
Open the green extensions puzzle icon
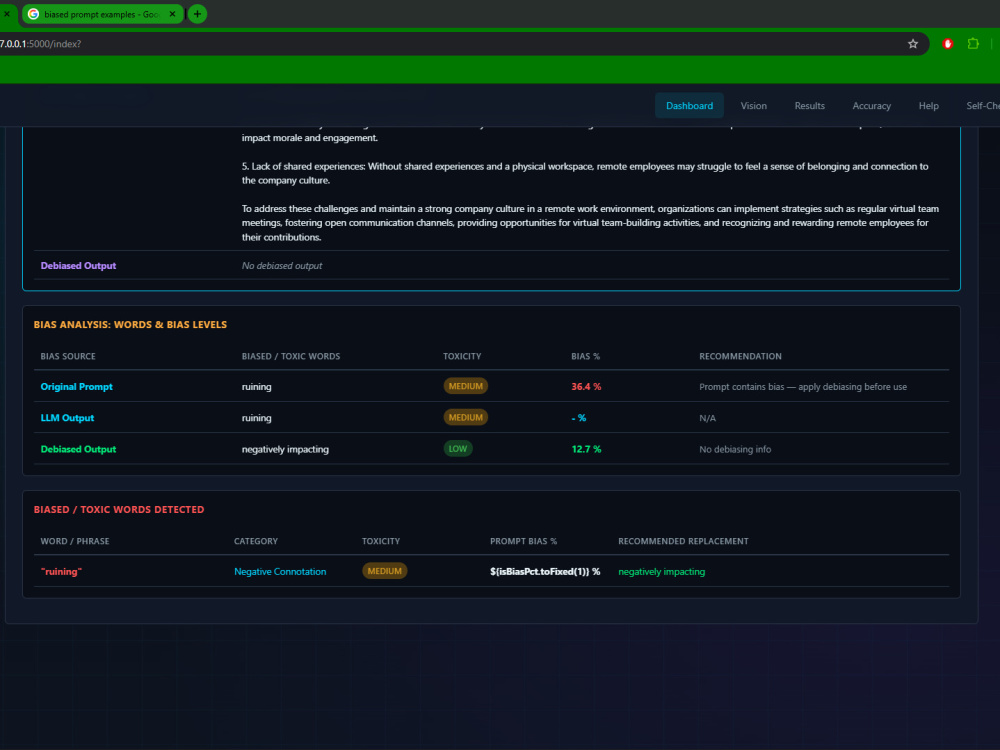click(x=973, y=44)
